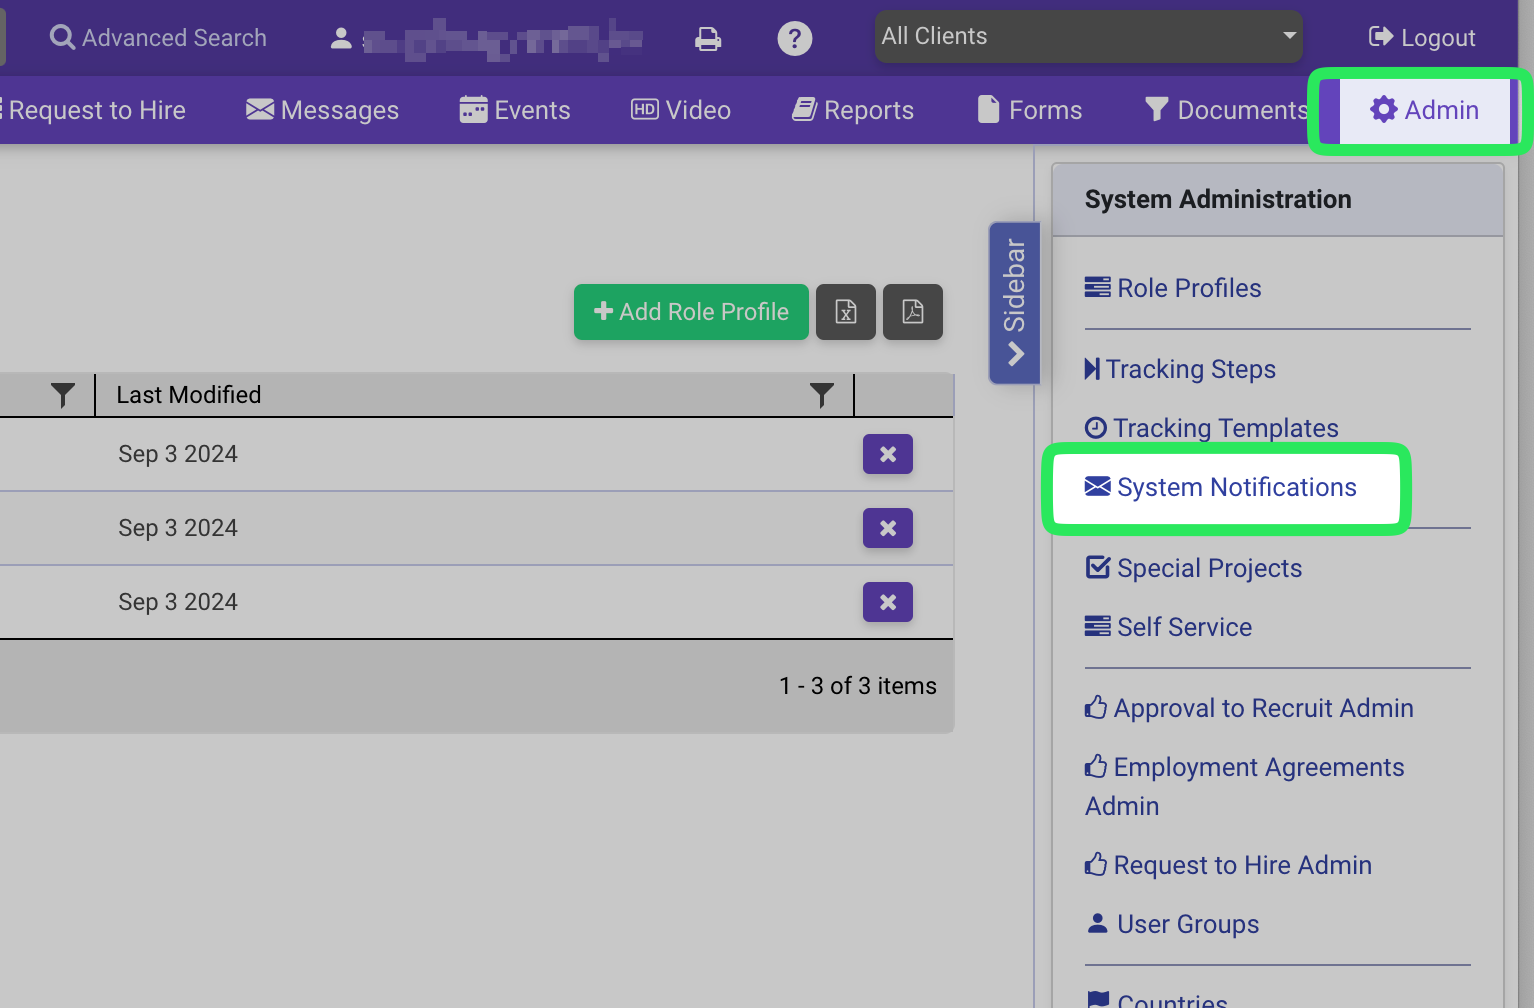The image size is (1534, 1008).
Task: Open the Events menu
Action: click(515, 110)
